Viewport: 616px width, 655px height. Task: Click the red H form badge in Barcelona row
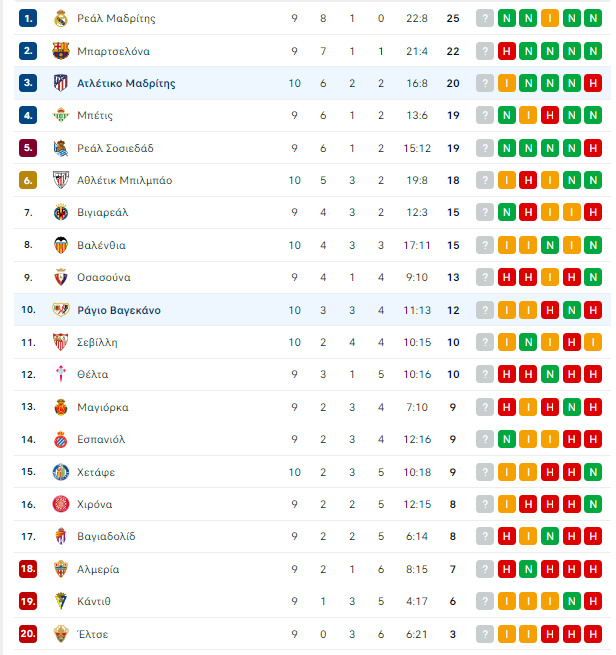pyautogui.click(x=507, y=51)
